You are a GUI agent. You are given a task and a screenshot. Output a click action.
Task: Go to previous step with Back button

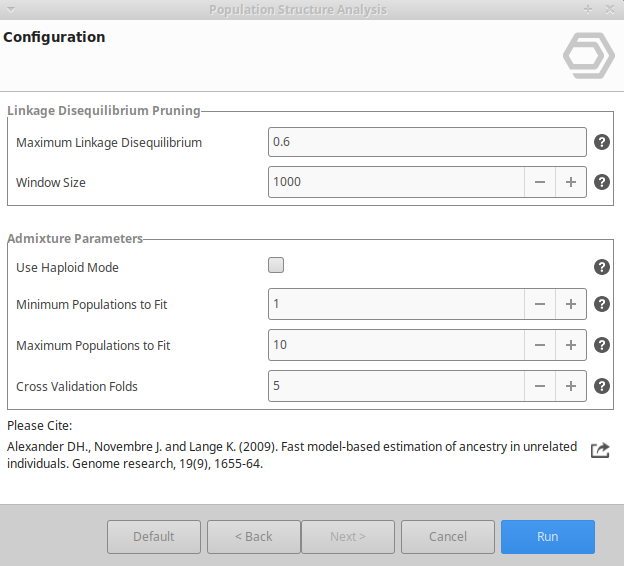(254, 537)
